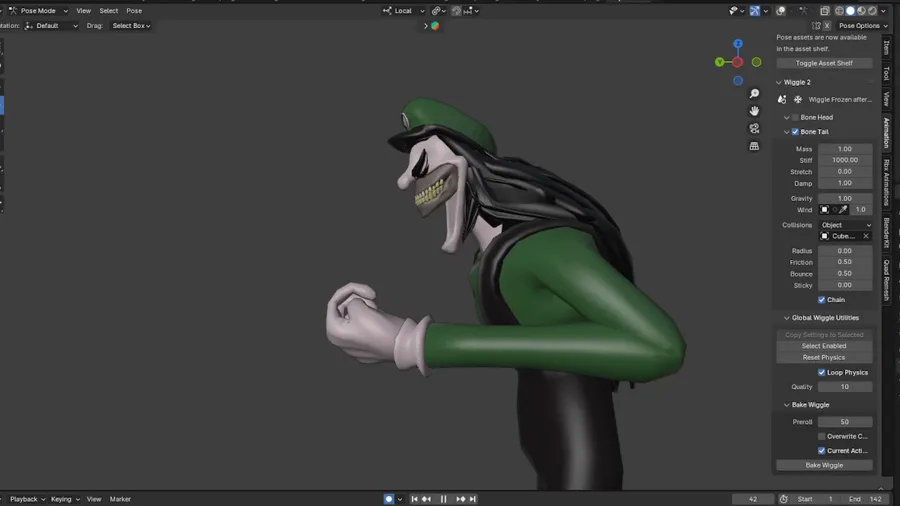
Task: Click the Gravity 1.00 value field
Action: [x=845, y=198]
